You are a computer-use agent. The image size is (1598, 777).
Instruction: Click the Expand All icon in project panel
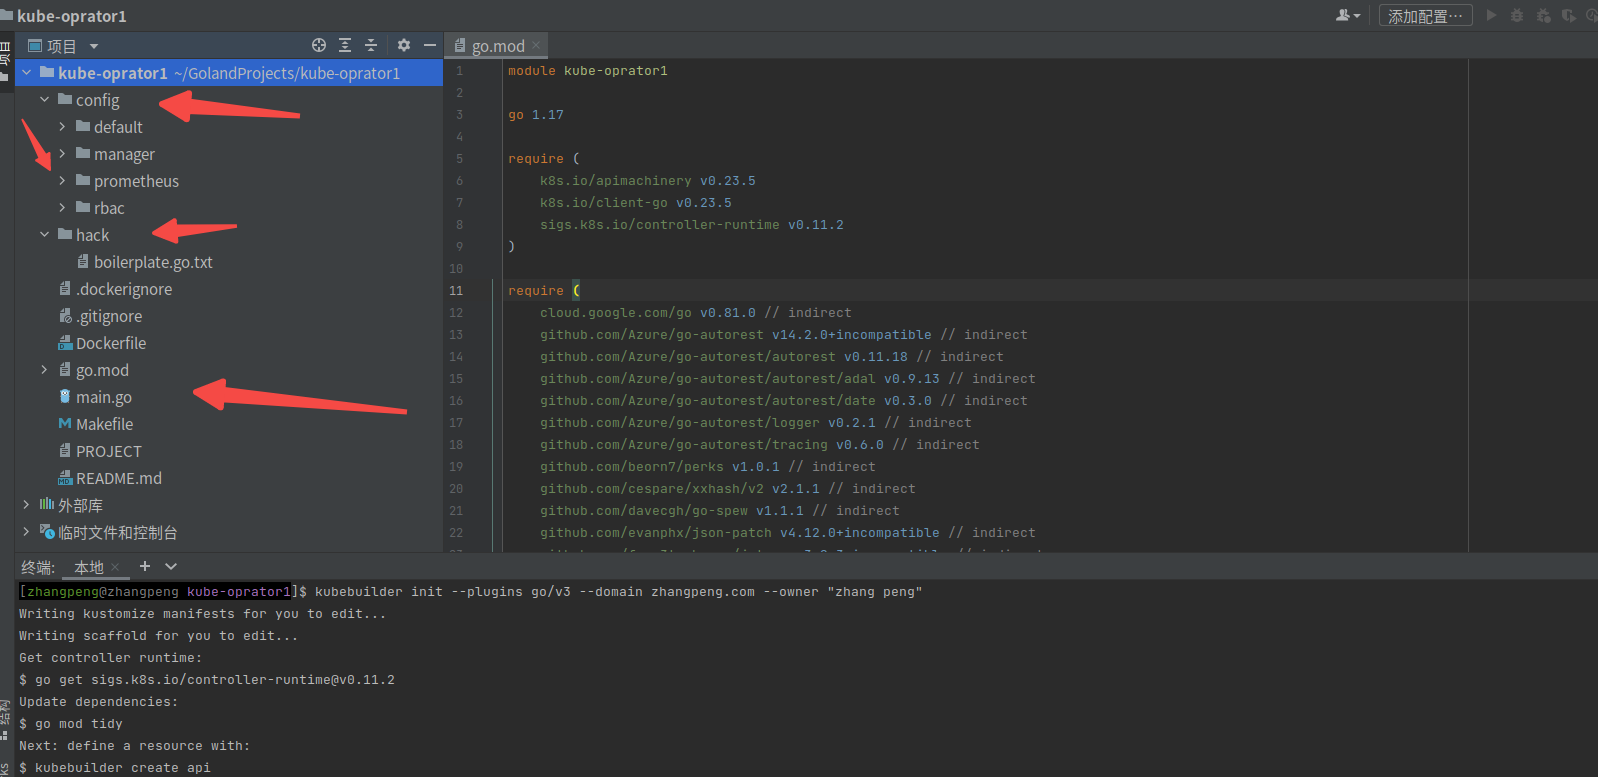(x=345, y=45)
